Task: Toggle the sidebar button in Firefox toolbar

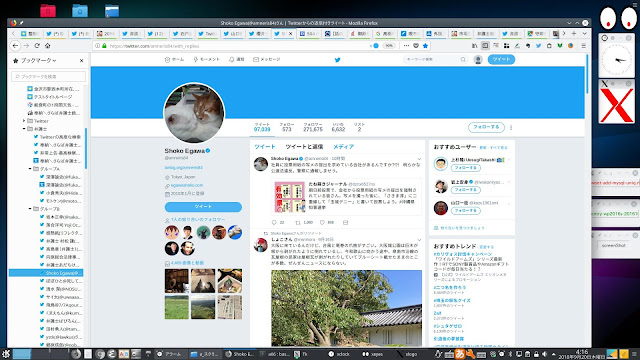Action: pos(485,46)
